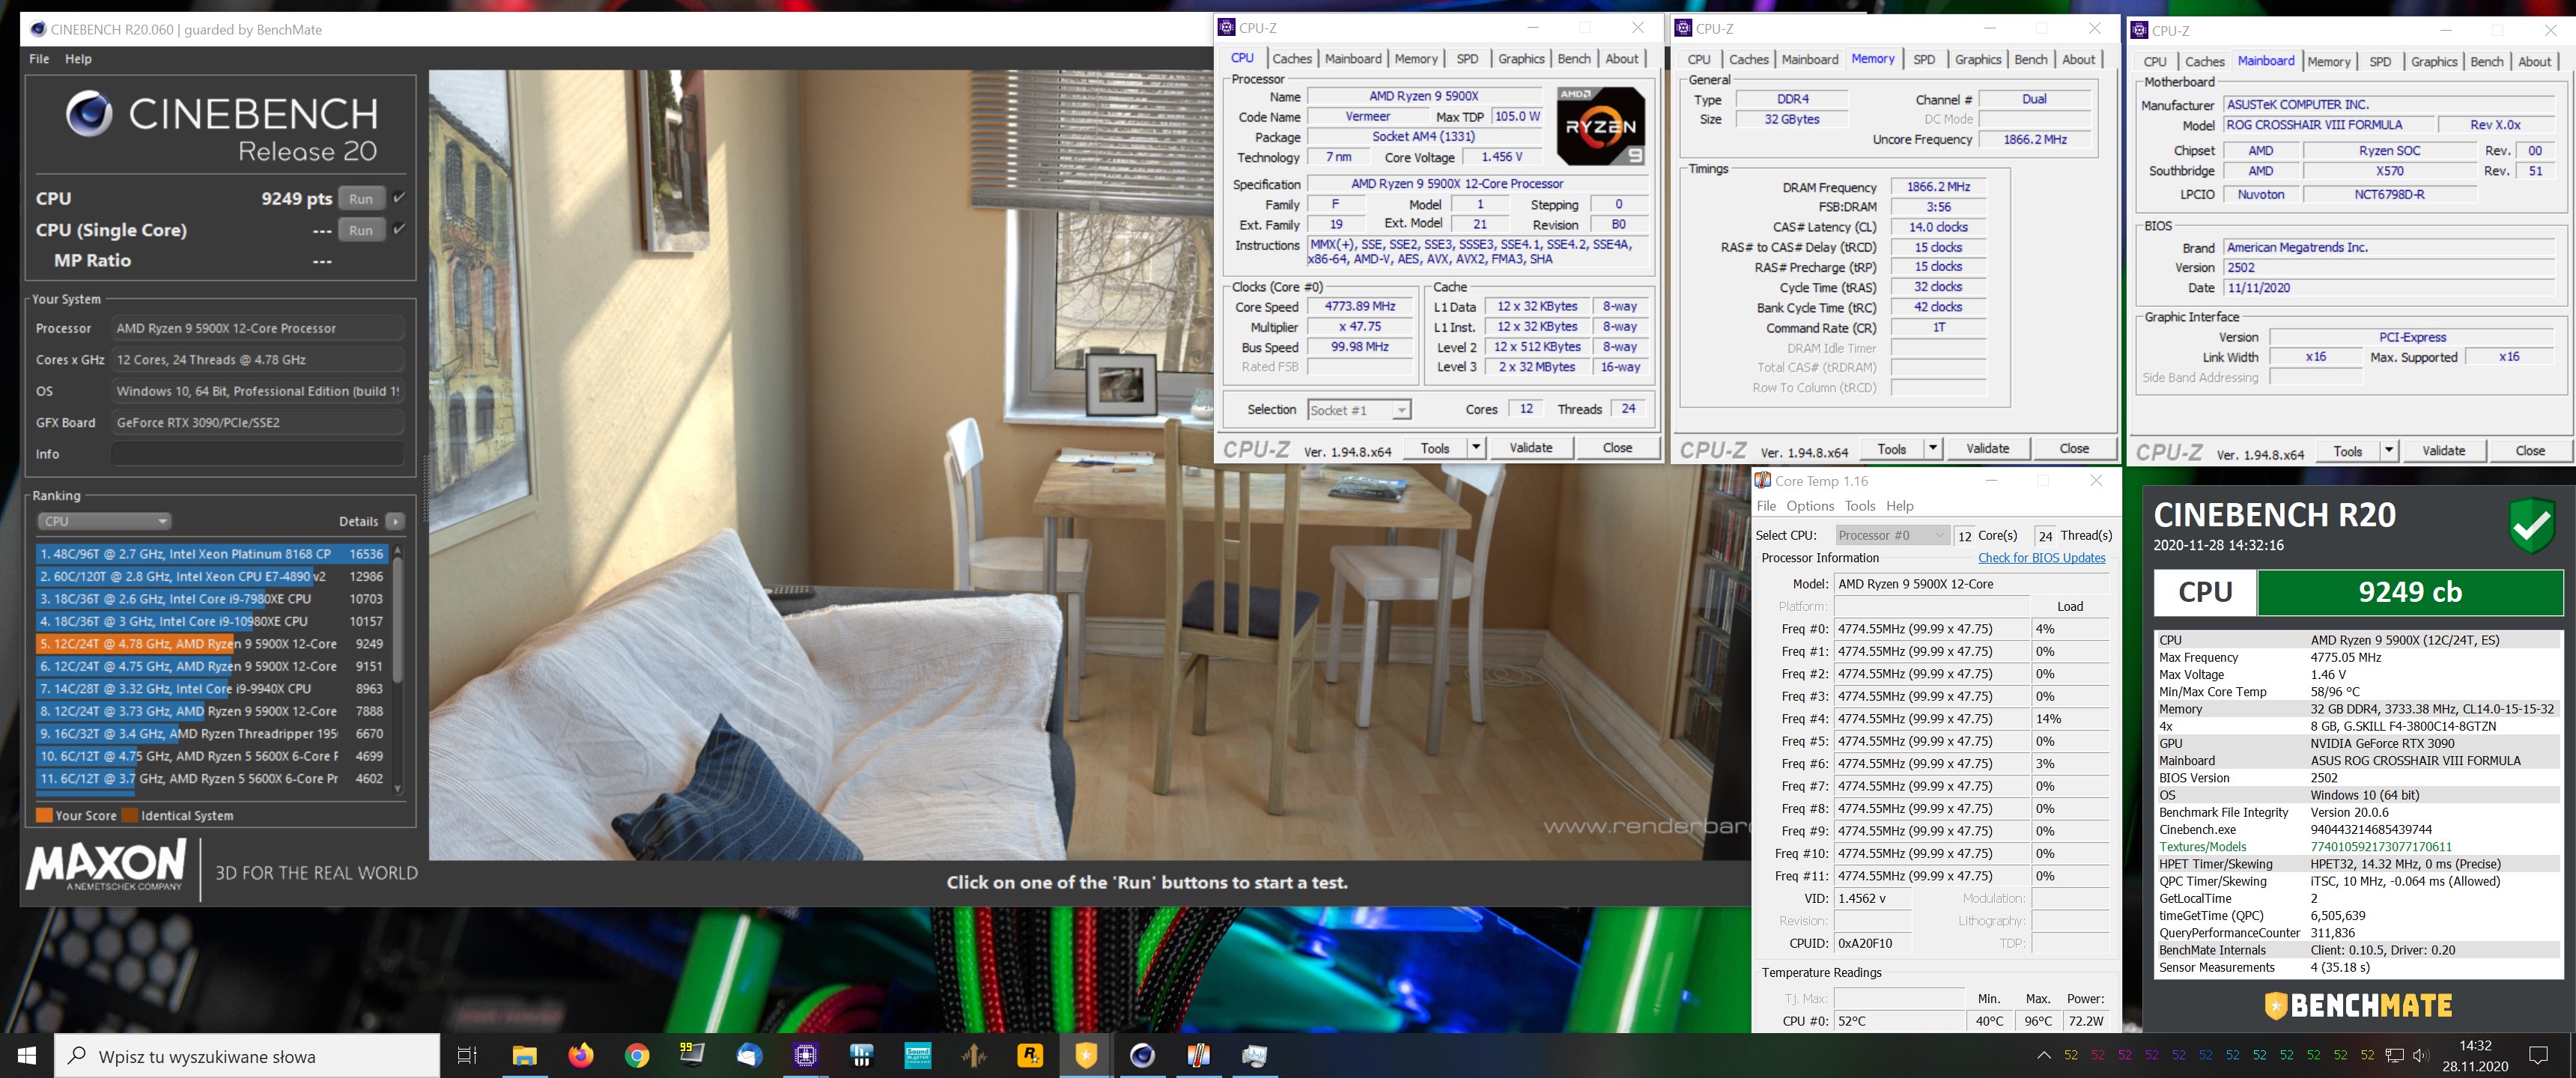Click the green BenchMate validation shield
Screen dimensions: 2576x1078
click(x=2532, y=527)
